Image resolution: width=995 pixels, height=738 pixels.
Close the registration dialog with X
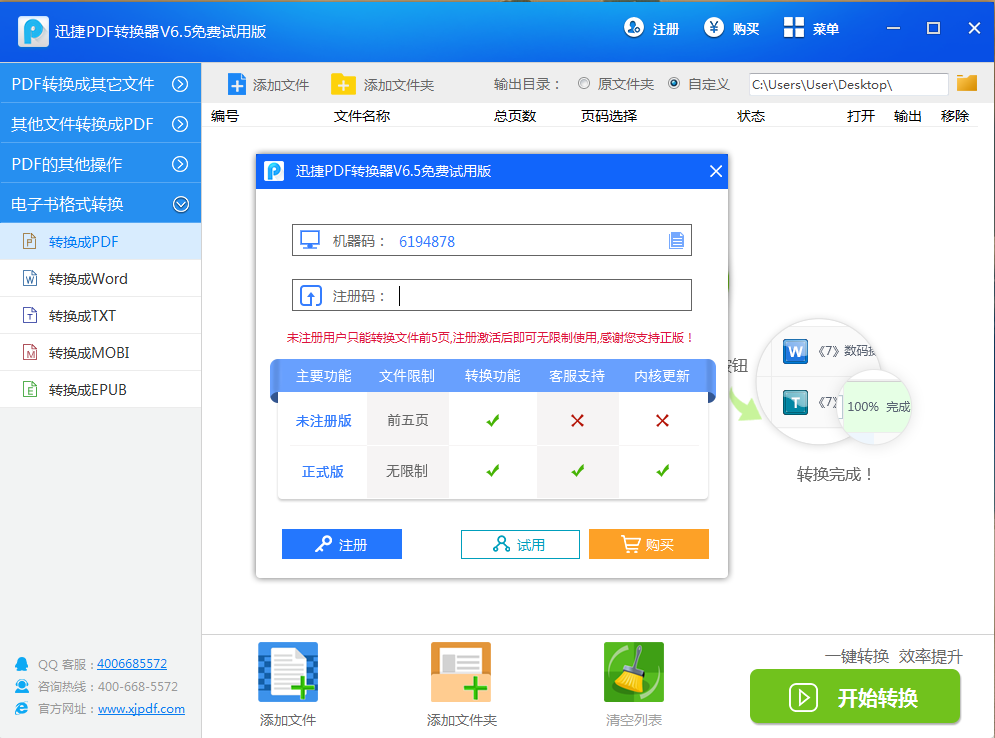point(716,171)
